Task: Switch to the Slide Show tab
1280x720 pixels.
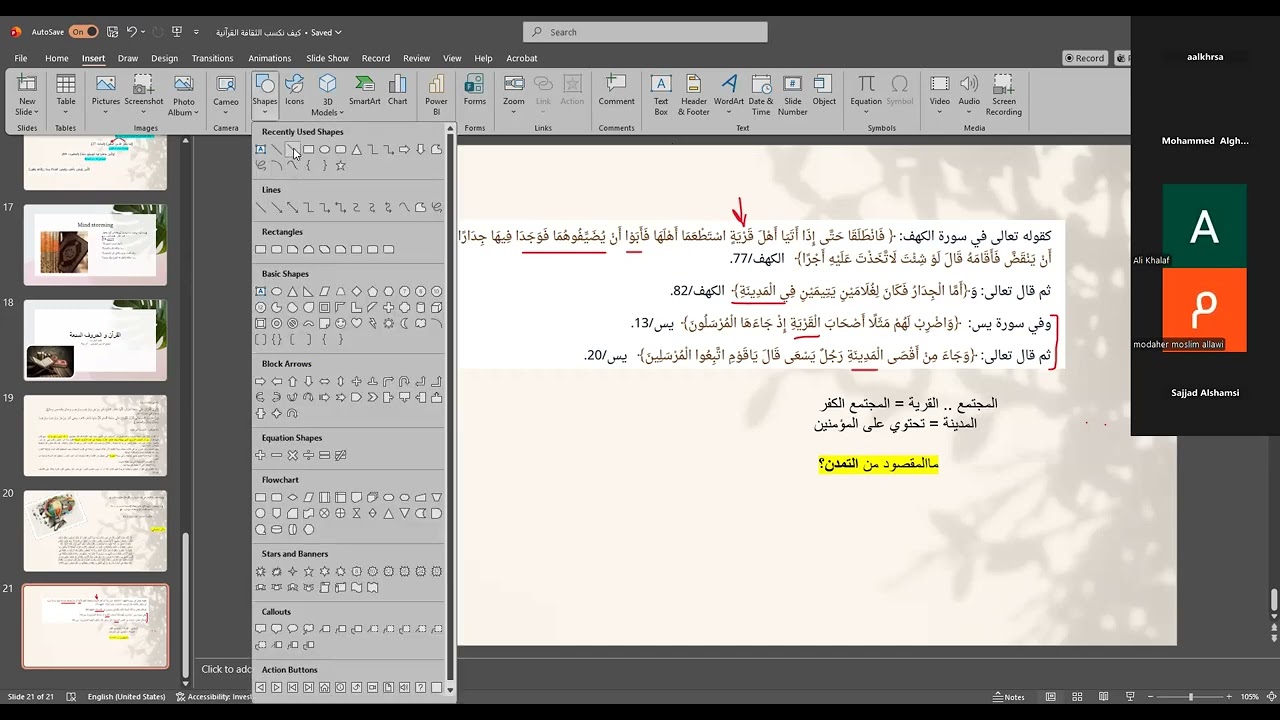Action: point(328,58)
